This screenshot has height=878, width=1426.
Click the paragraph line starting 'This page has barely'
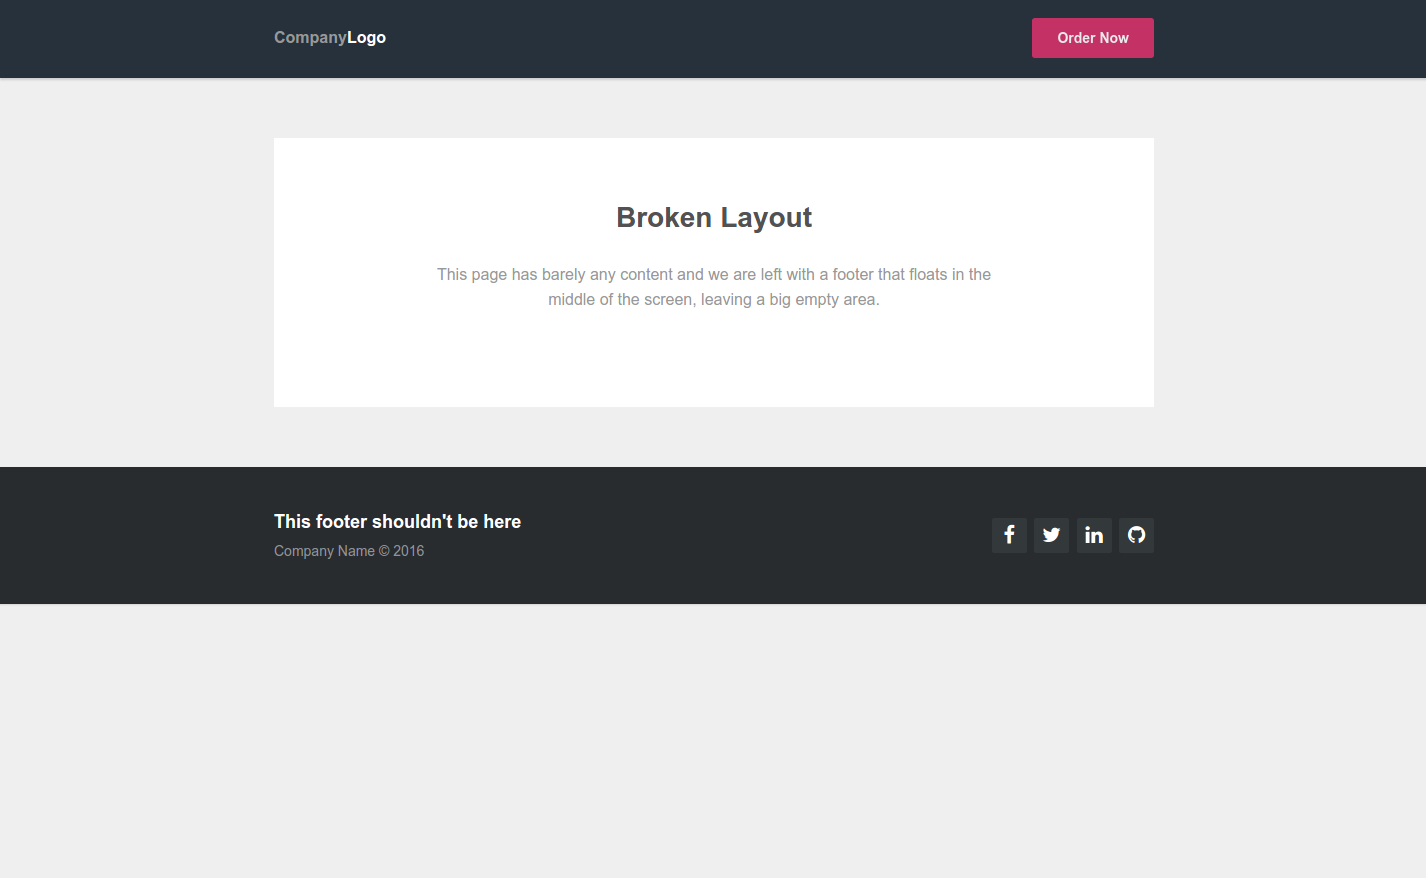point(714,274)
